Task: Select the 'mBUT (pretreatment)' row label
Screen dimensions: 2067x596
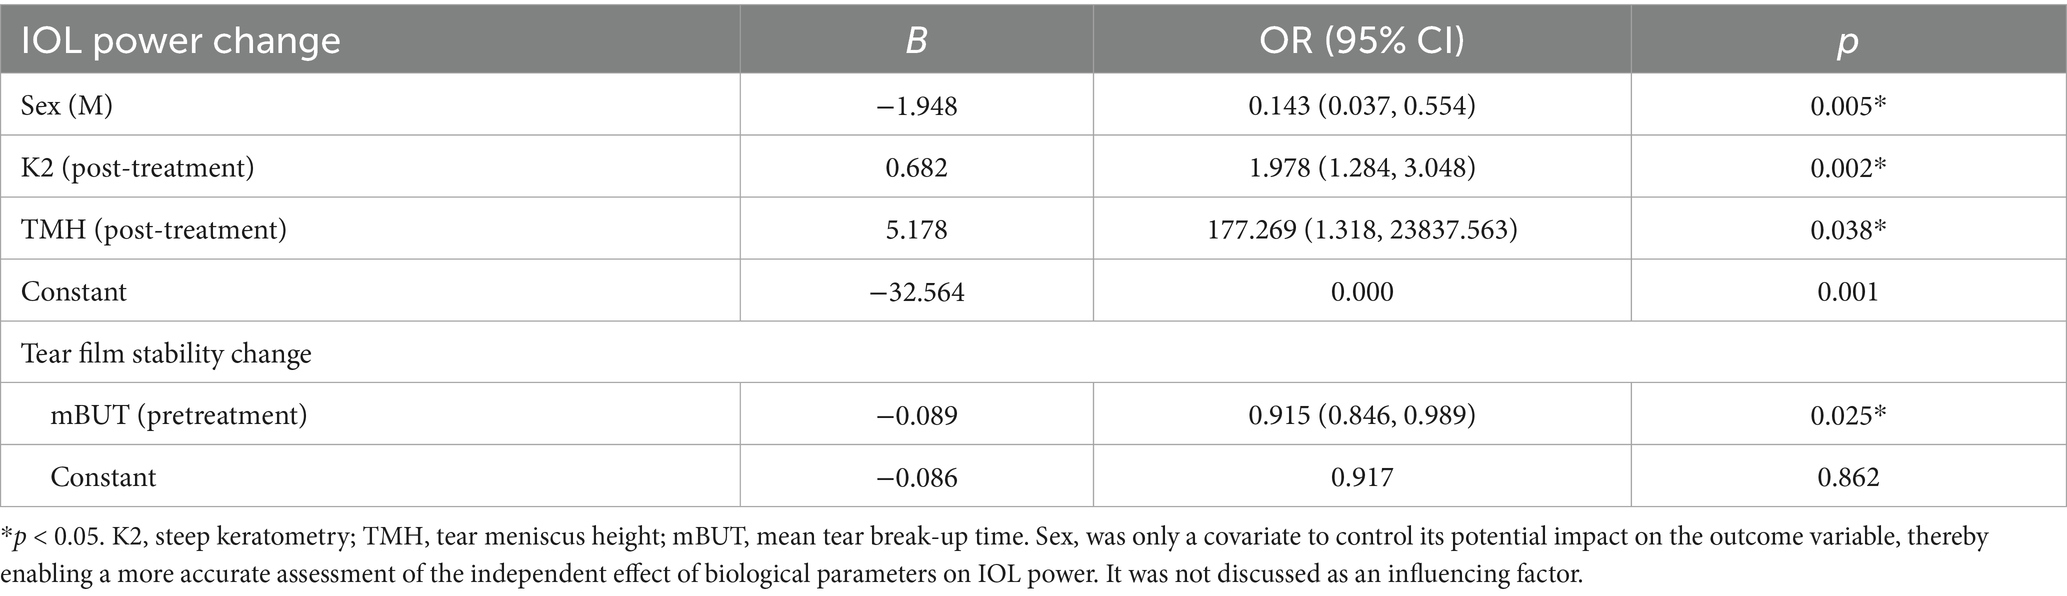Action: [x=179, y=415]
